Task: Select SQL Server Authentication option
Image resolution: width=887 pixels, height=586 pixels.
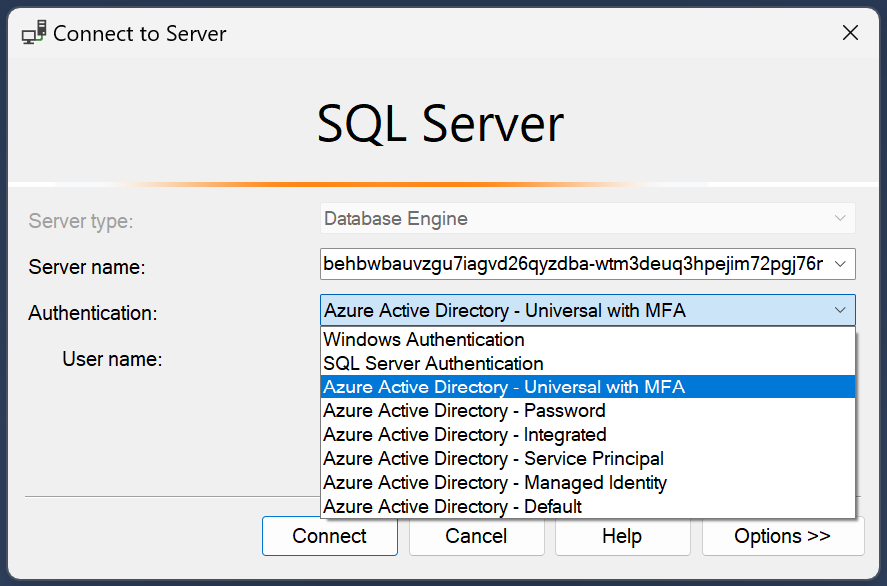Action: tap(588, 363)
